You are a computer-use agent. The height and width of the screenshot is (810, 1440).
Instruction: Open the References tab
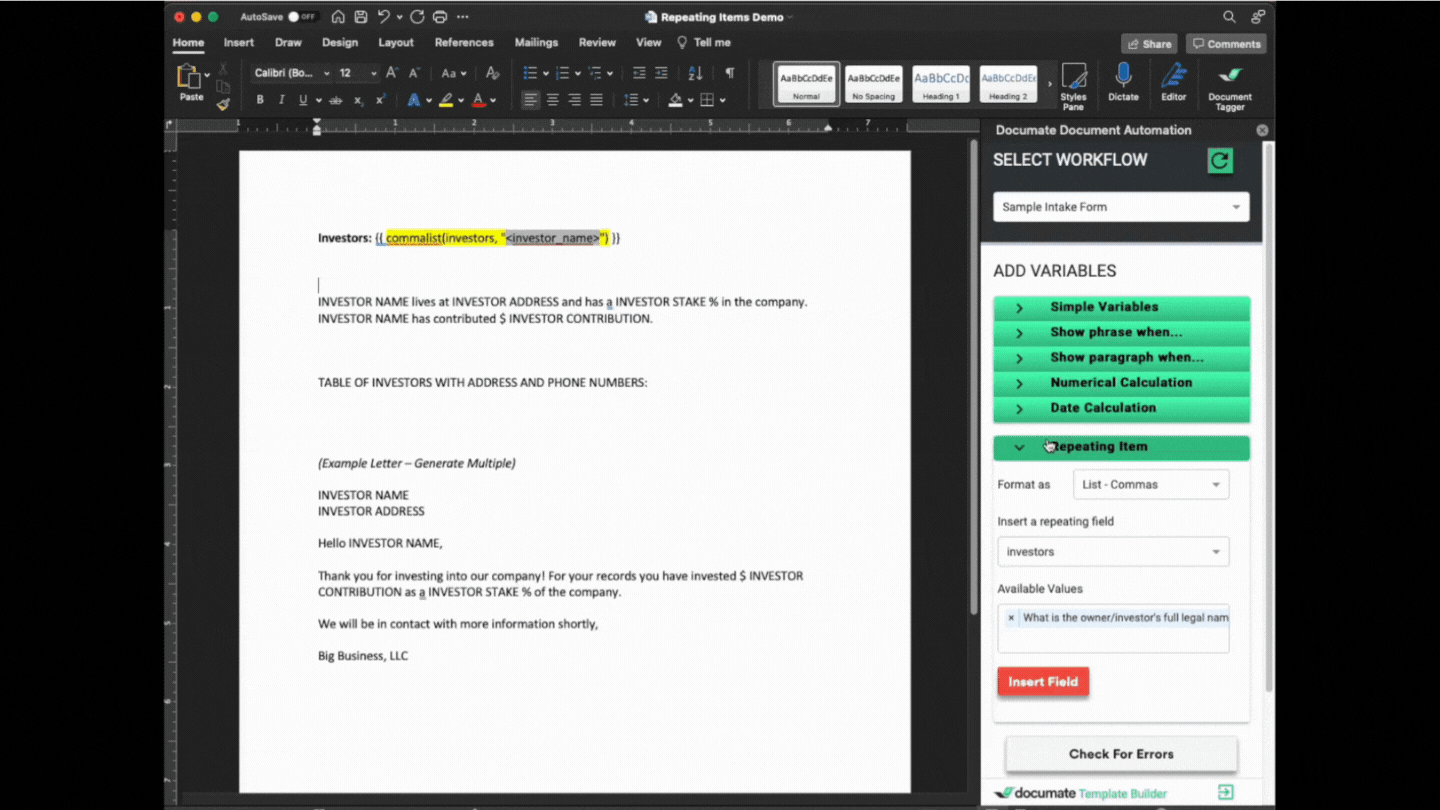click(464, 43)
